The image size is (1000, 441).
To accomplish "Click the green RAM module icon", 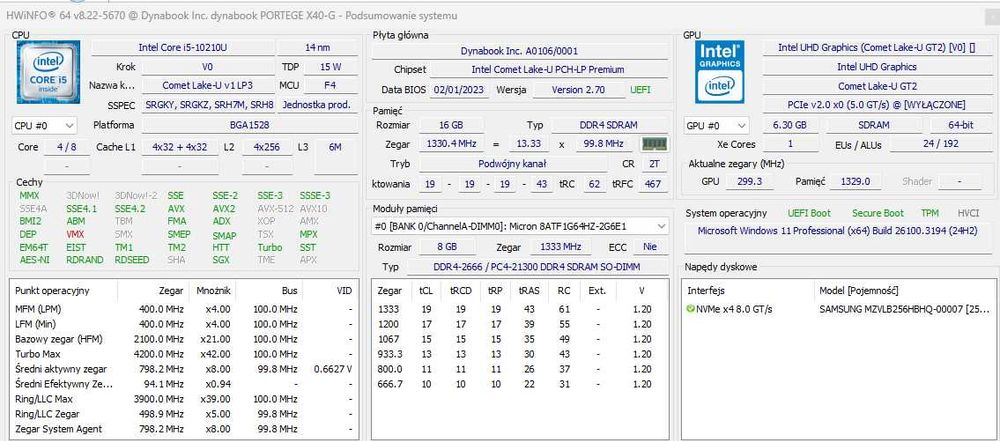I will (654, 144).
